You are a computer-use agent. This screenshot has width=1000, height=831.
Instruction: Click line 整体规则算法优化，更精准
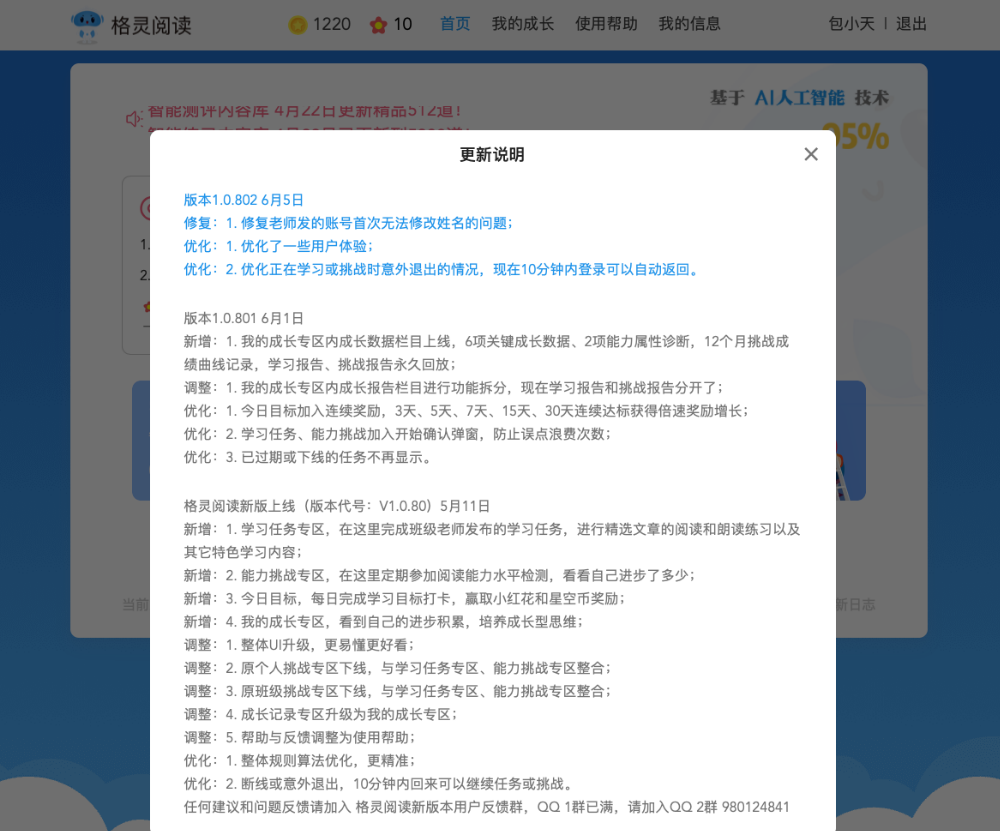point(300,761)
